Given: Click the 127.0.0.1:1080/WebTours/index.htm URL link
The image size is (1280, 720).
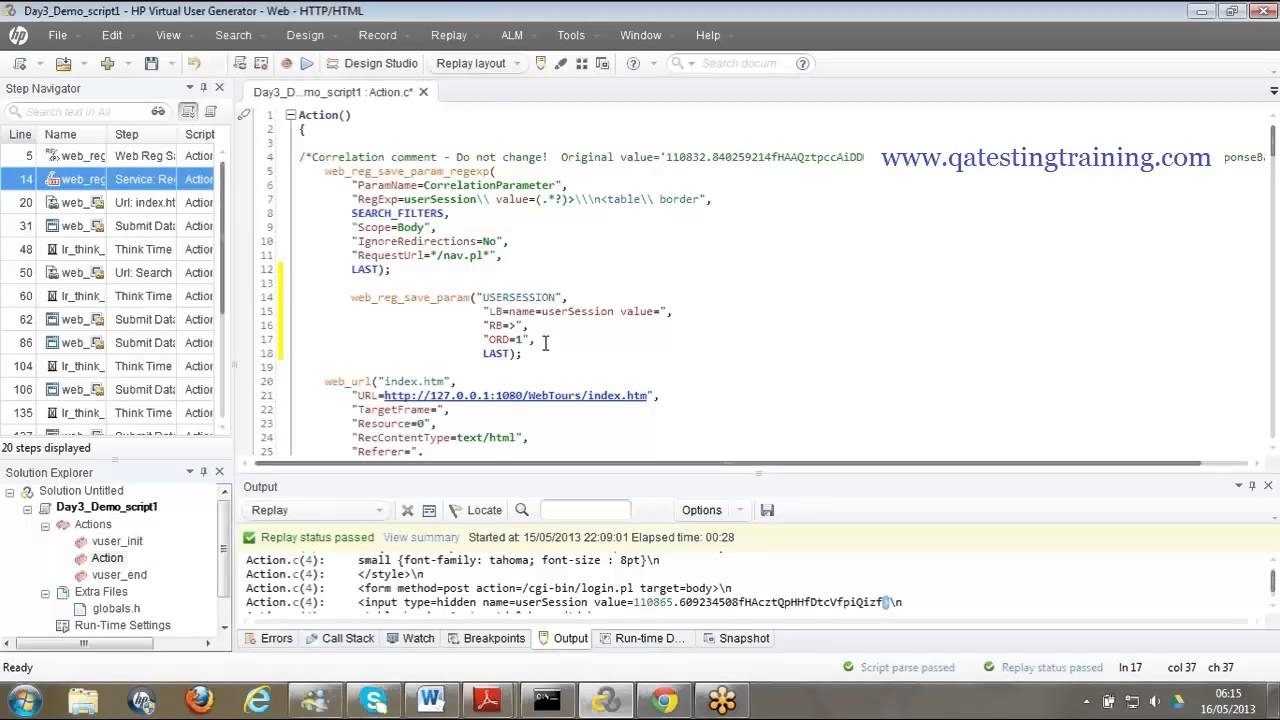Looking at the screenshot, I should pyautogui.click(x=515, y=396).
